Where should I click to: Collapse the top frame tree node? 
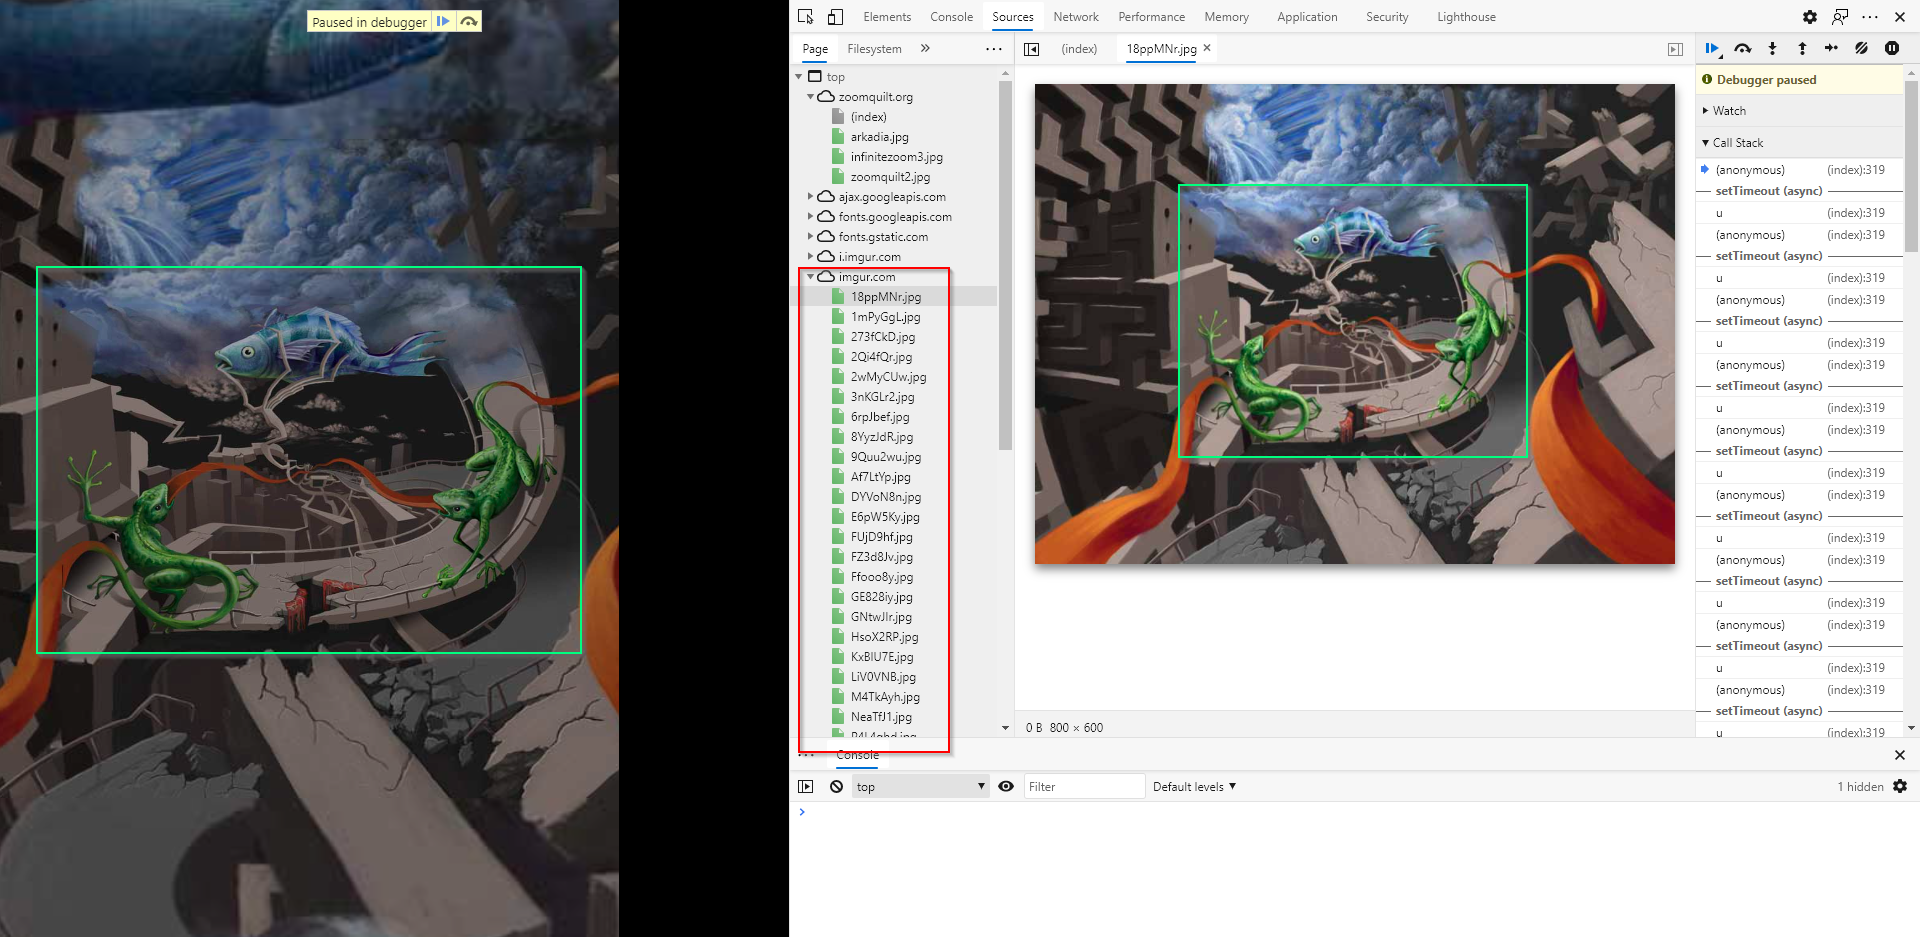pos(799,77)
